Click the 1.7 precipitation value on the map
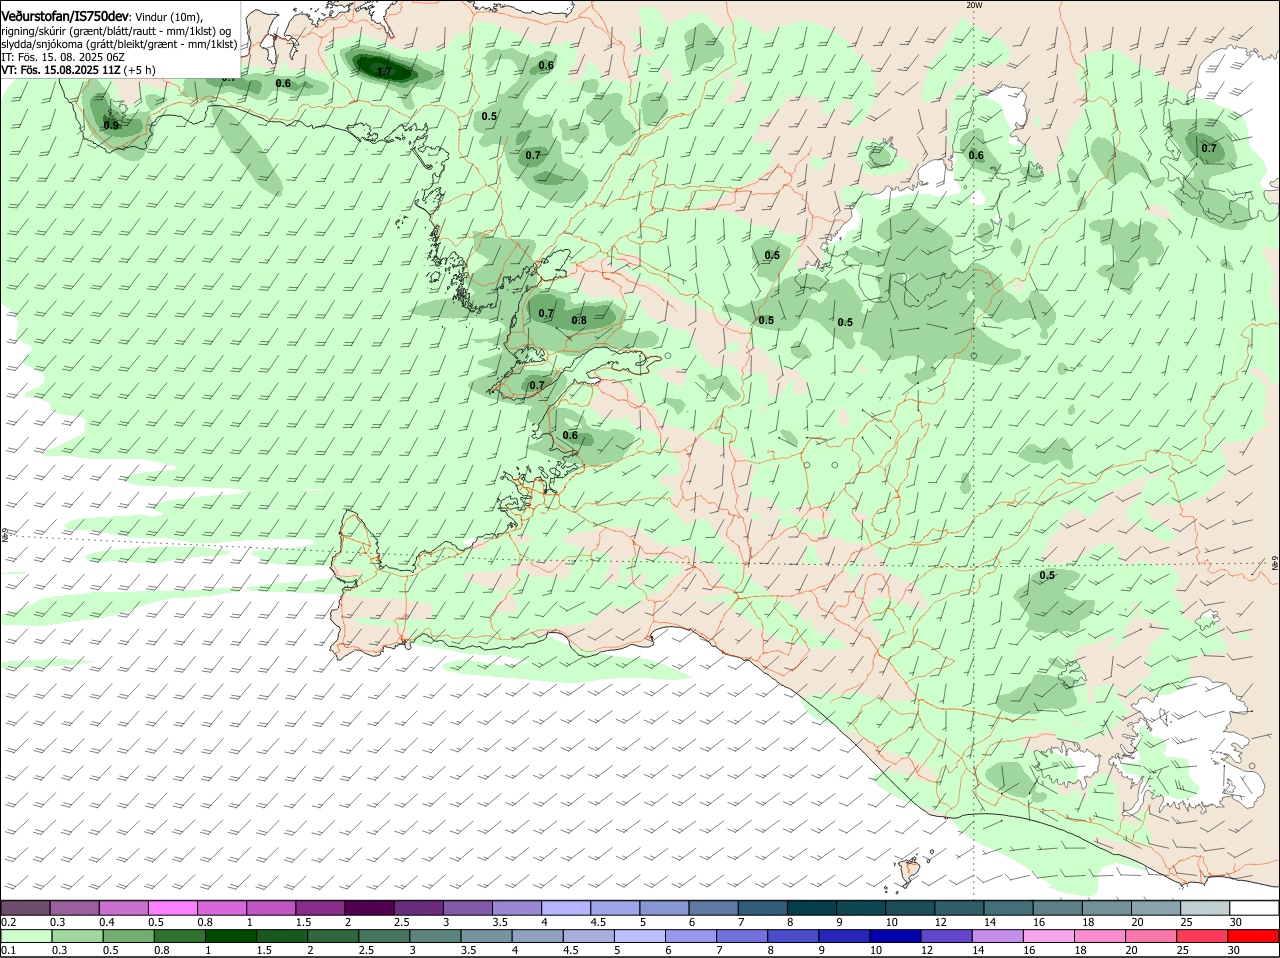1280x958 pixels. pos(384,71)
